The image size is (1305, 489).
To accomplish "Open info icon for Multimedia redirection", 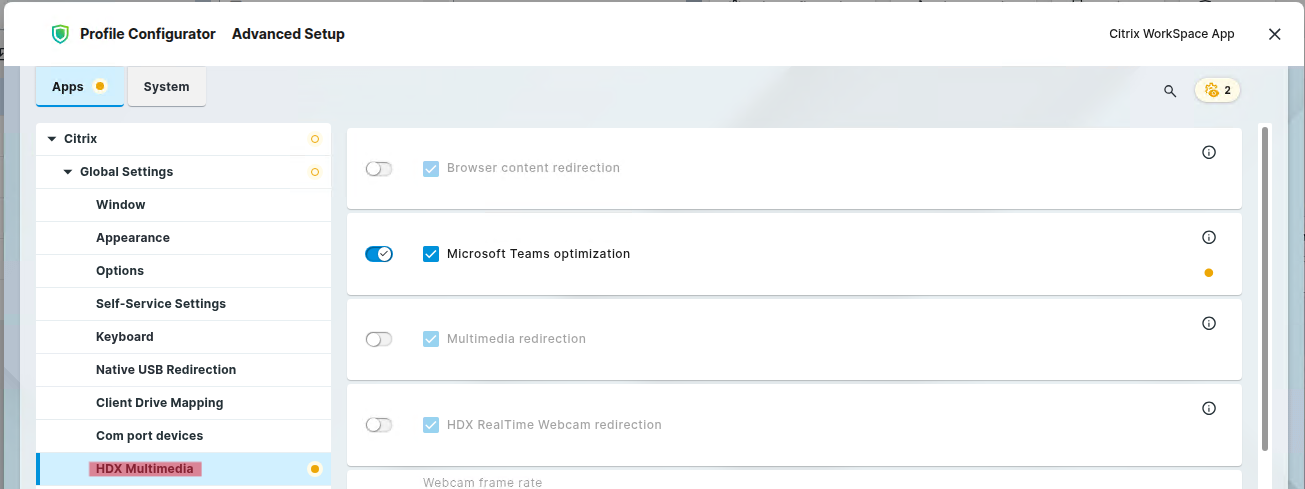I will pyautogui.click(x=1208, y=323).
